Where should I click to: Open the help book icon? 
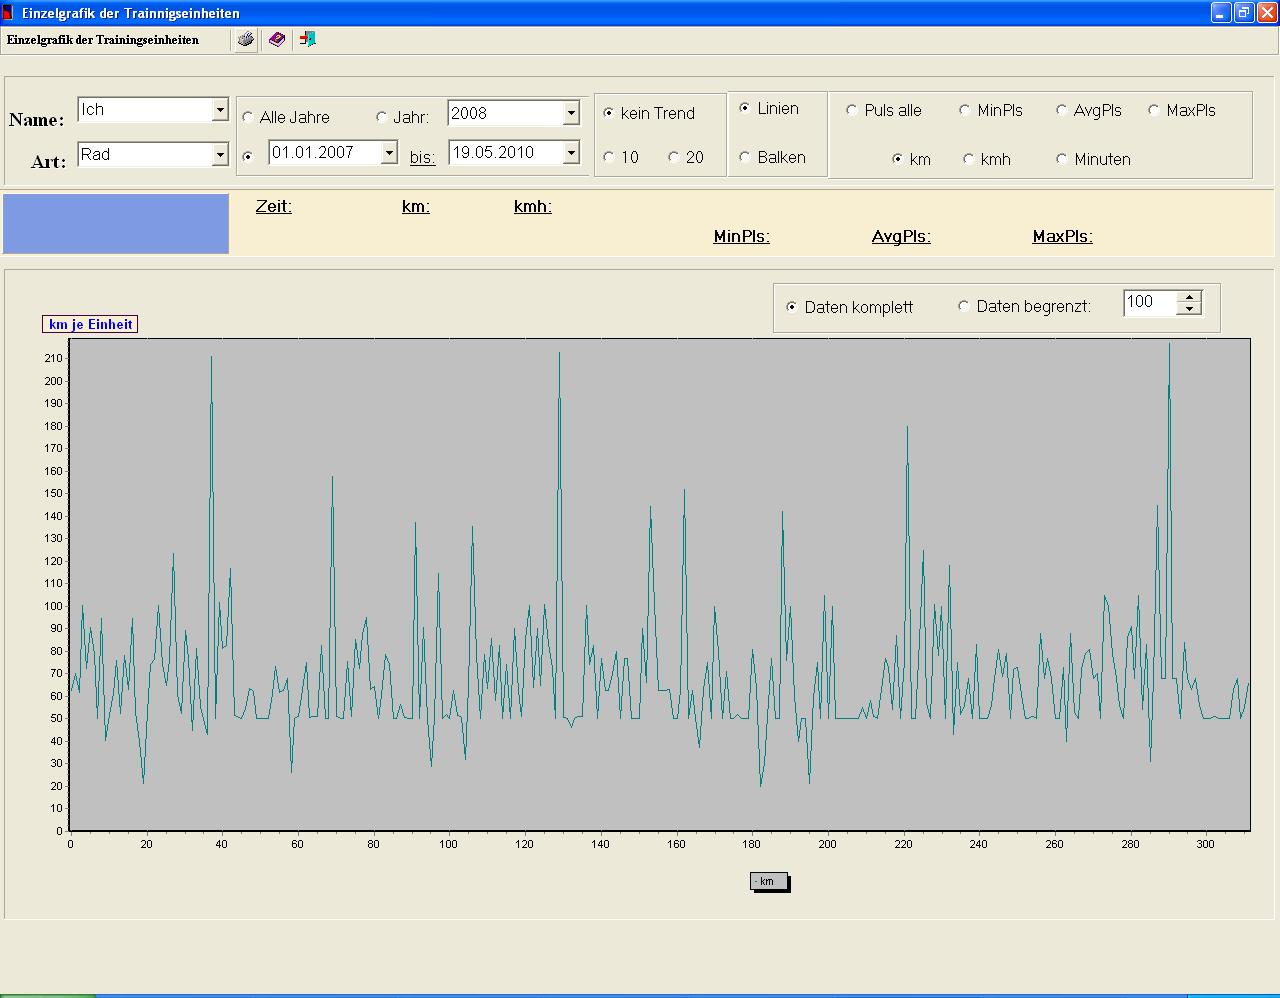pos(277,40)
